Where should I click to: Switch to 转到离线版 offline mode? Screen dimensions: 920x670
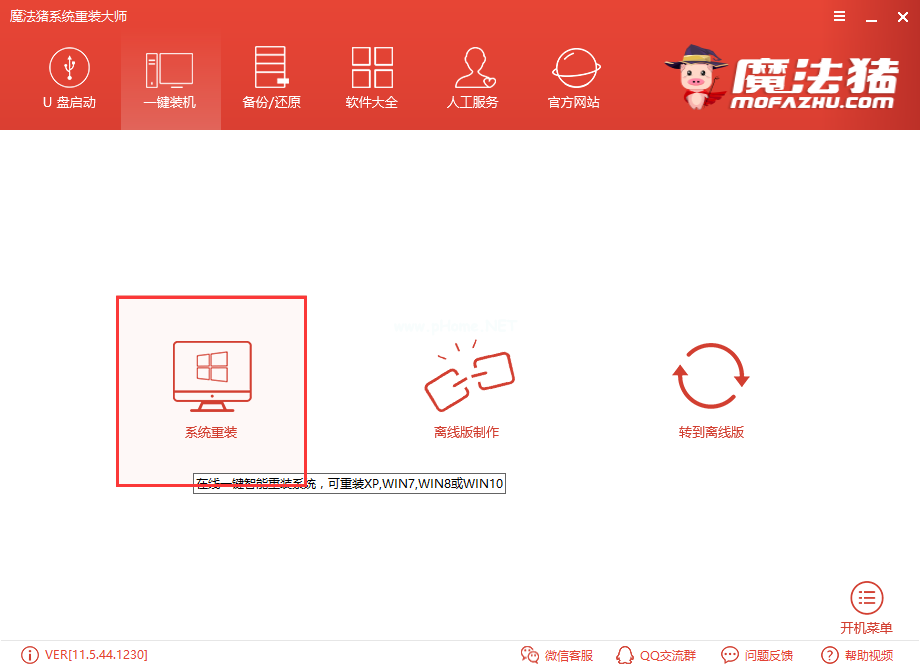(710, 390)
